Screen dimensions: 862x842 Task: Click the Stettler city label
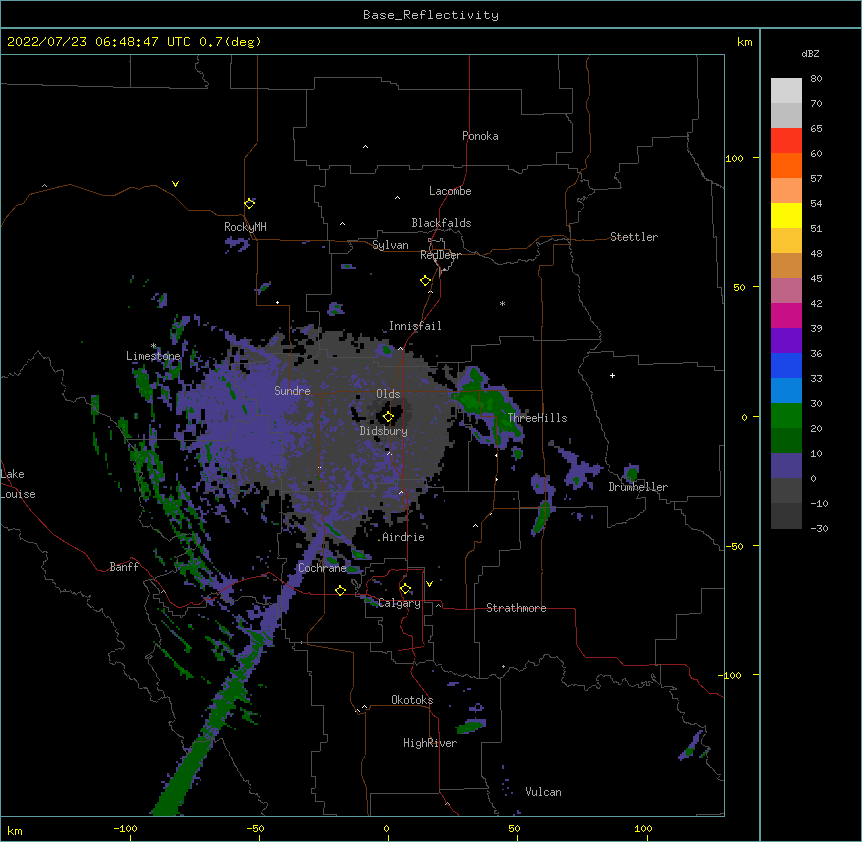tap(634, 237)
